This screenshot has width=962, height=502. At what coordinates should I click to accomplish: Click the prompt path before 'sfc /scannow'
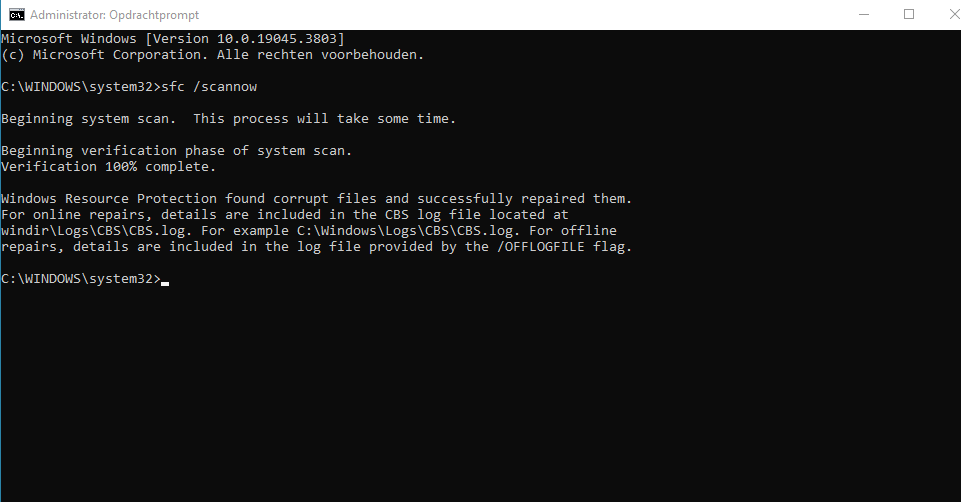(80, 87)
